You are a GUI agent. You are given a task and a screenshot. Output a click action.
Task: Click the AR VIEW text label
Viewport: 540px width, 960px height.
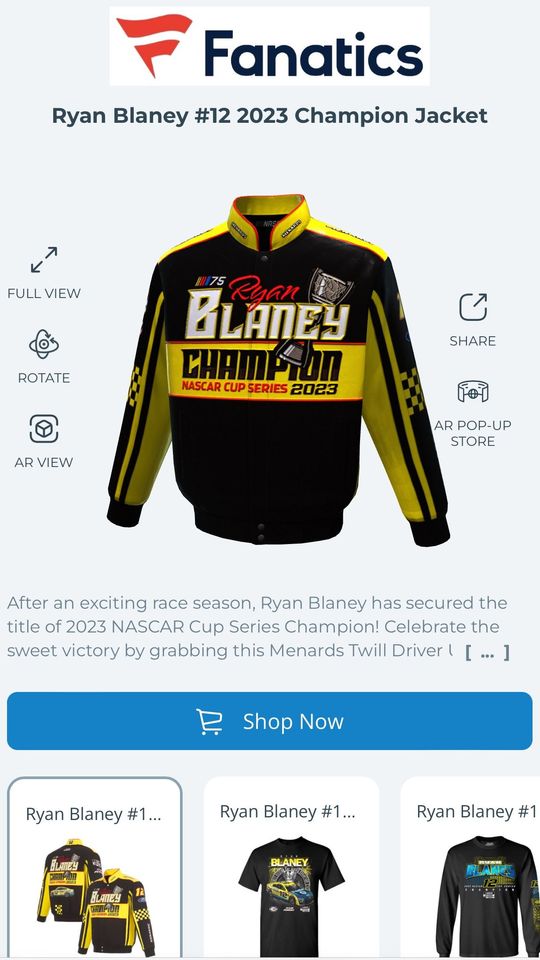[x=44, y=462]
